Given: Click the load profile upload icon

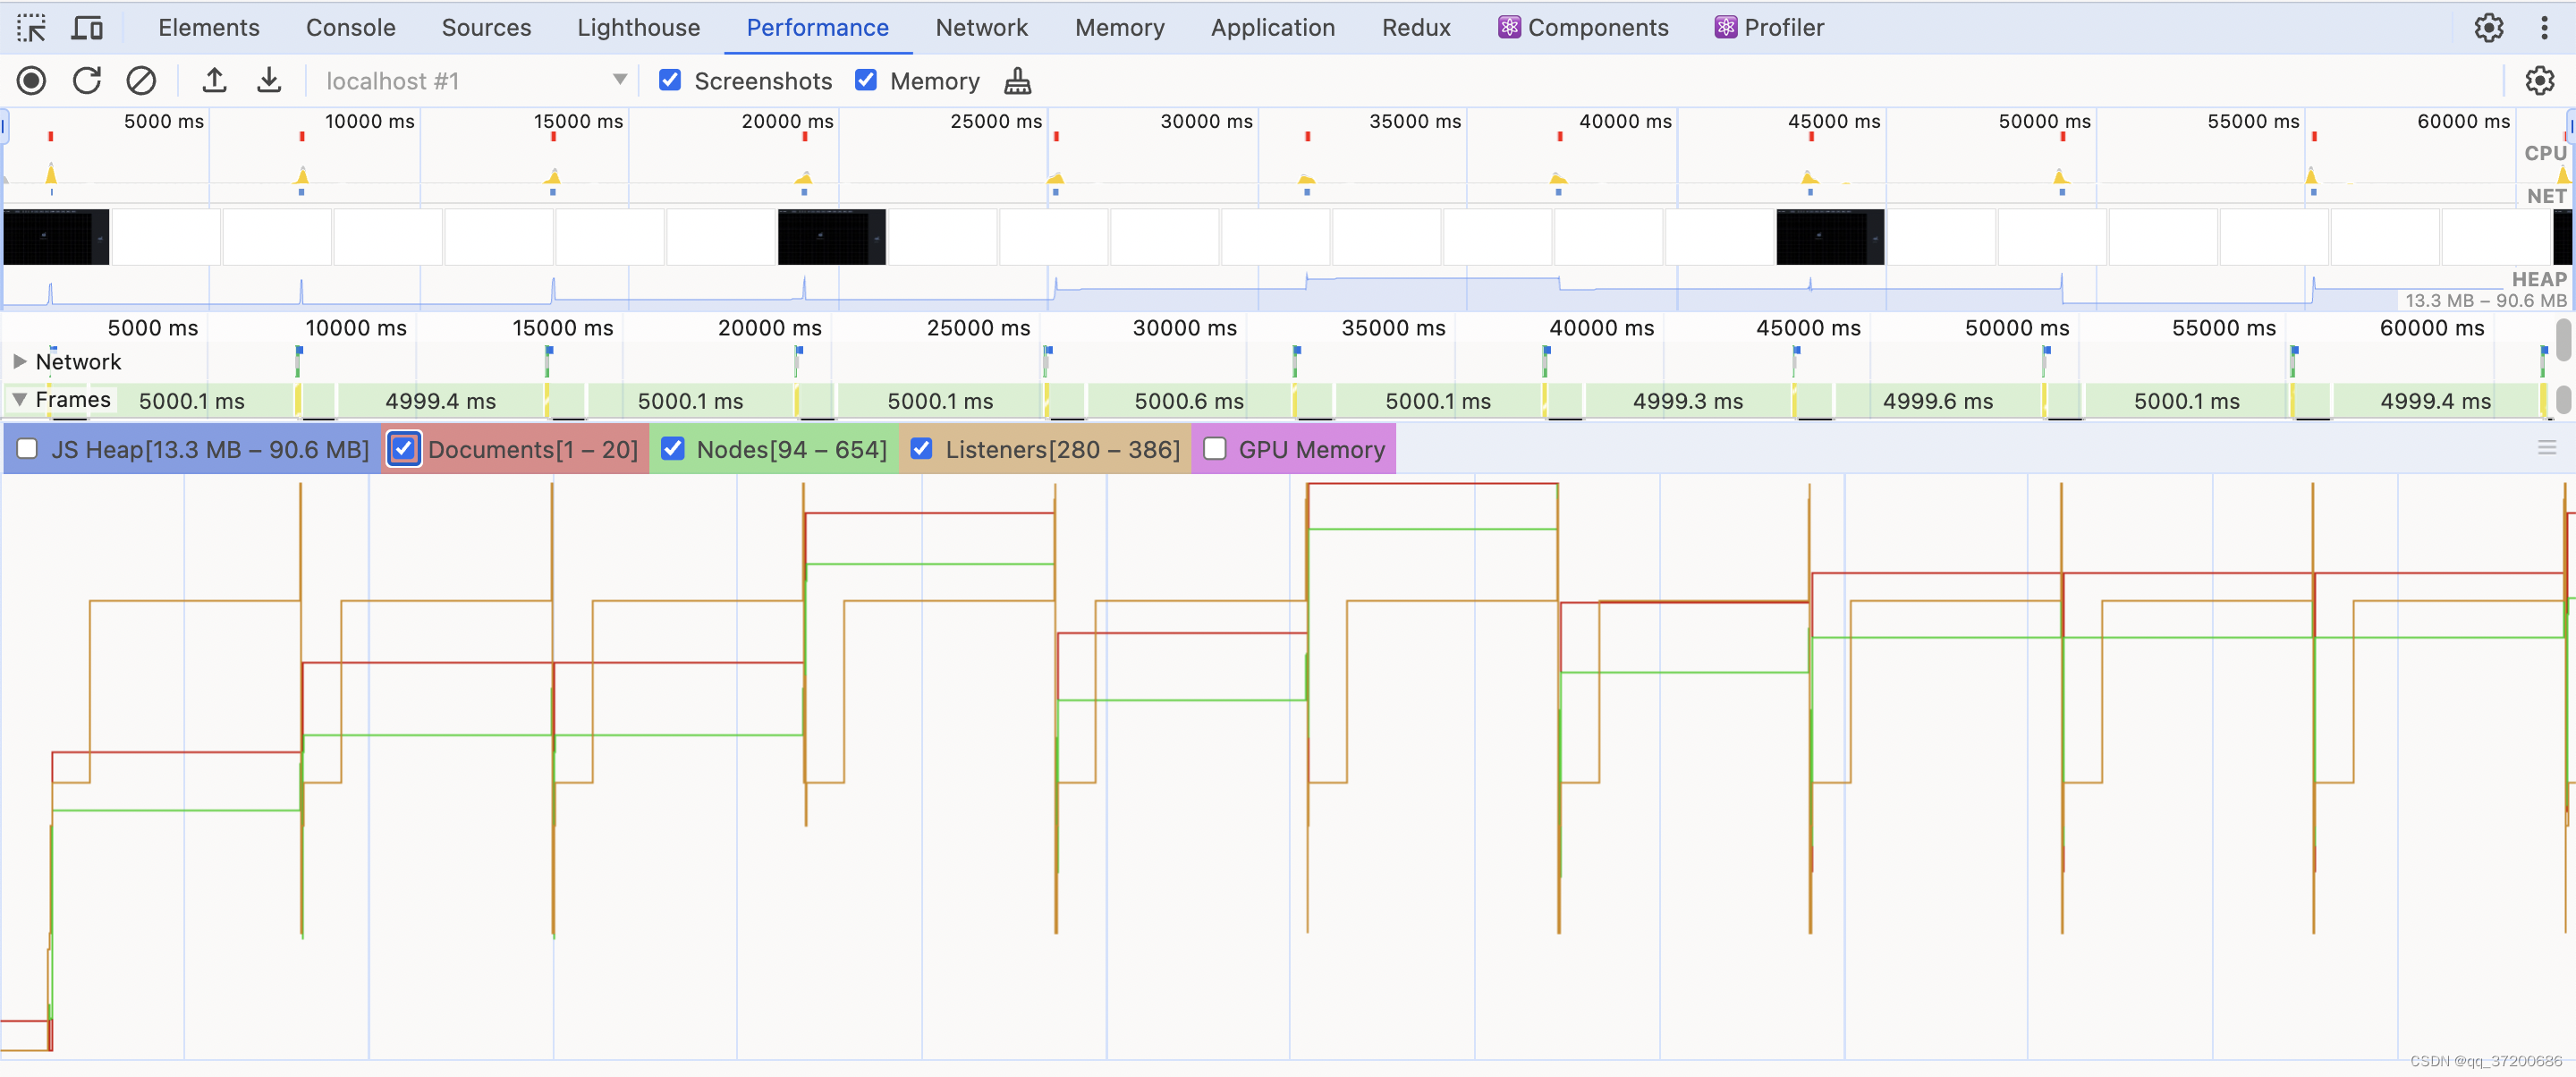Looking at the screenshot, I should pos(214,81).
